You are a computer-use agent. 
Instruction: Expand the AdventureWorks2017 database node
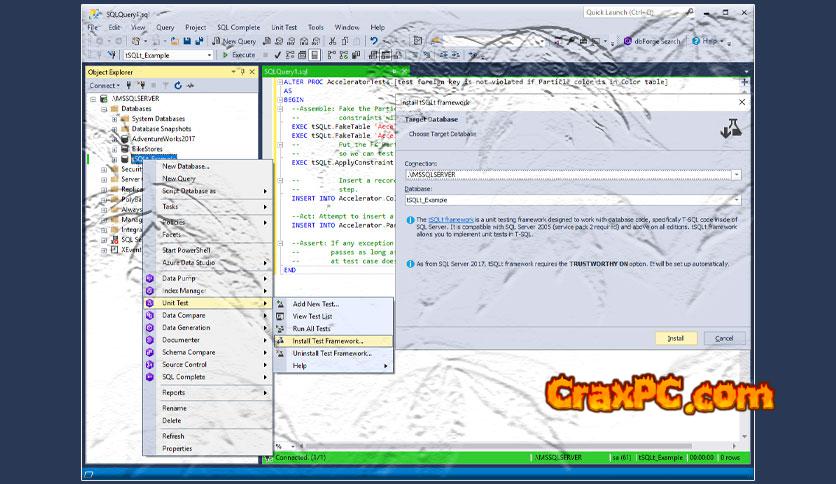click(x=115, y=139)
